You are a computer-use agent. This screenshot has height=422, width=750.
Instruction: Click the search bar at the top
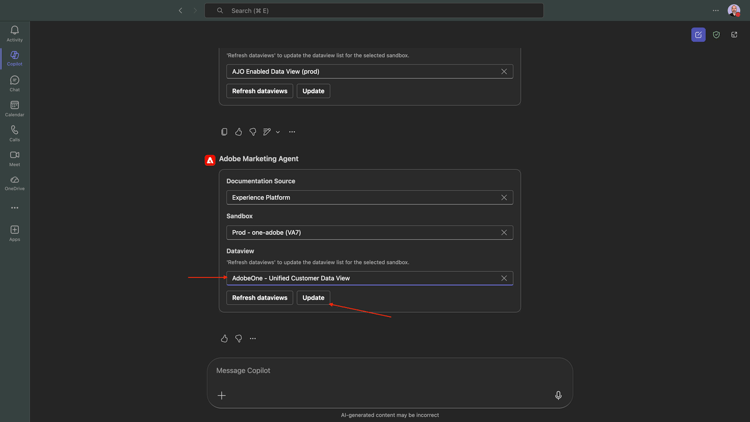[374, 11]
